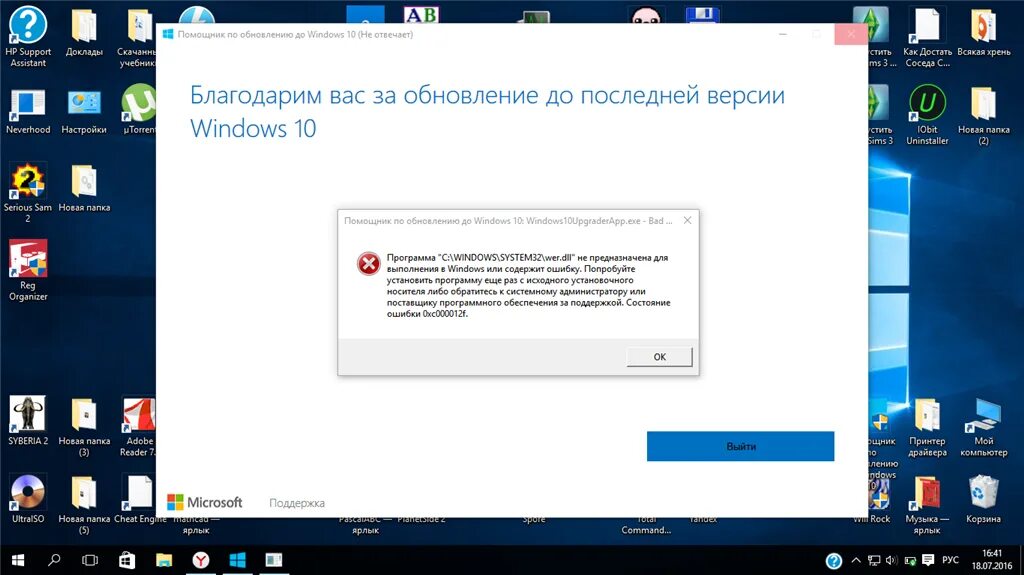Select the IObit Uninstaller icon

coord(927,116)
